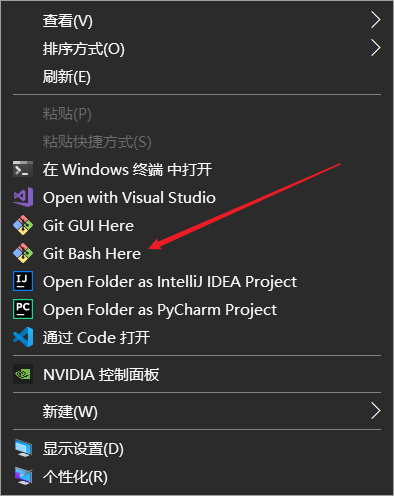Image resolution: width=394 pixels, height=496 pixels.
Task: Choose Open with Visual Studio
Action: point(197,197)
